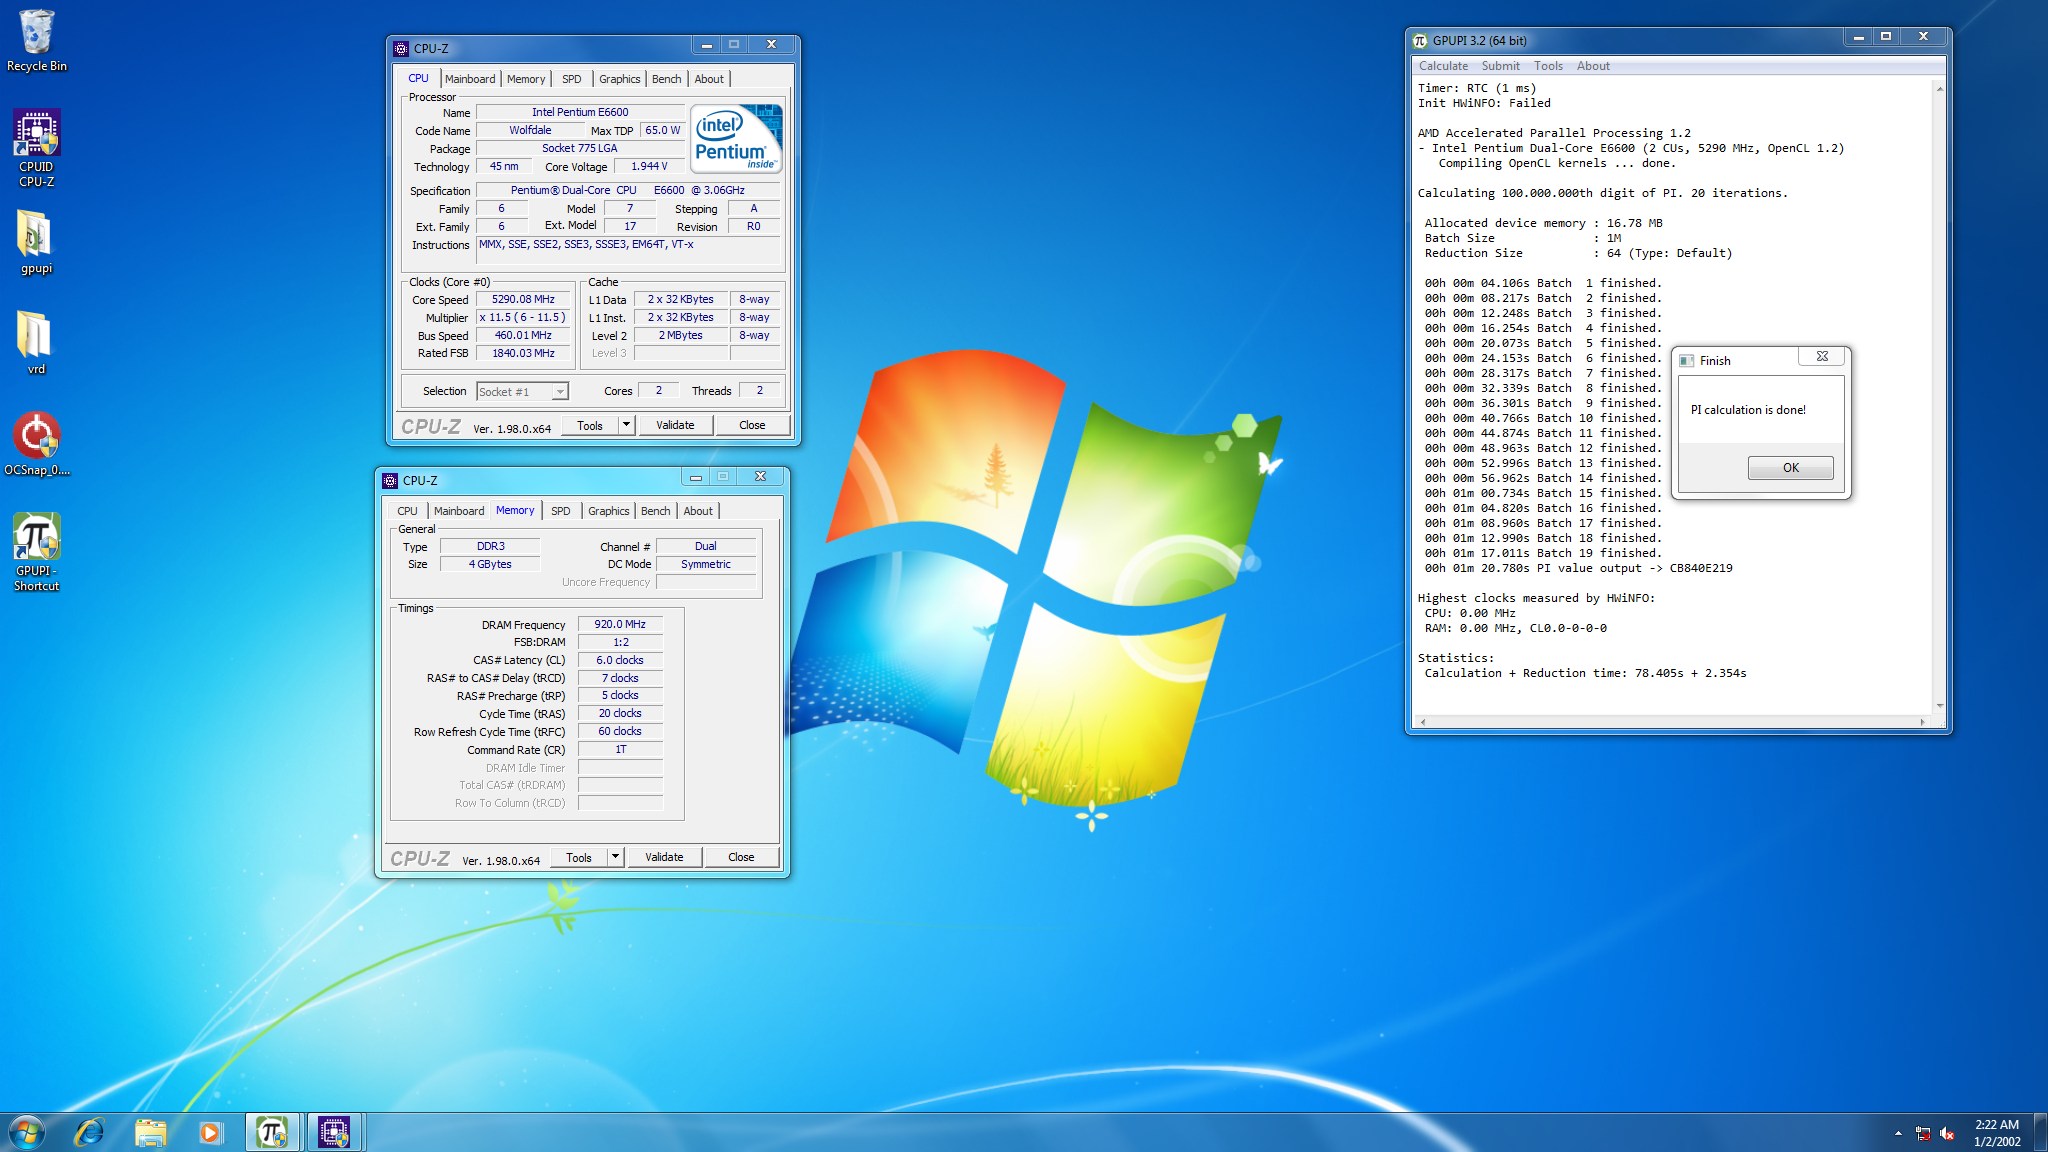2048x1152 pixels.
Task: Open the Recycle Bin desktop icon
Action: click(36, 40)
